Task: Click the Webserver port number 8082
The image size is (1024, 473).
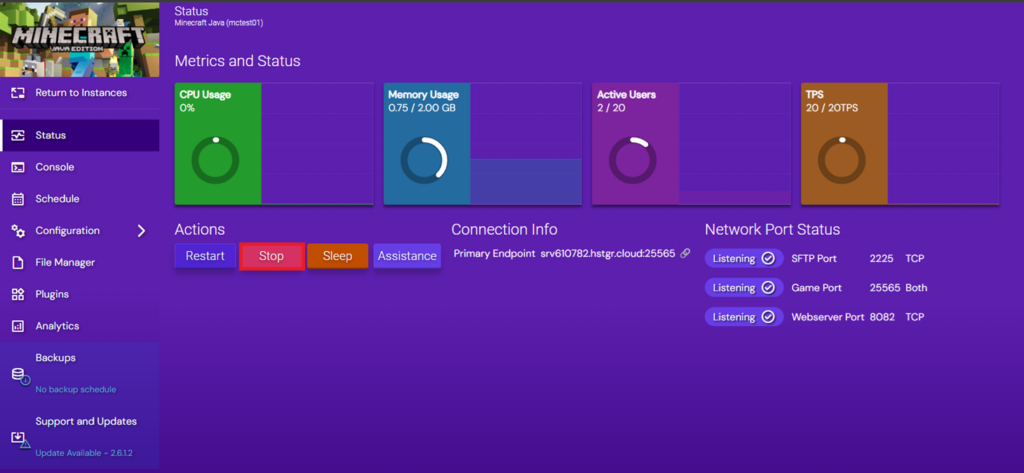Action: [x=882, y=317]
